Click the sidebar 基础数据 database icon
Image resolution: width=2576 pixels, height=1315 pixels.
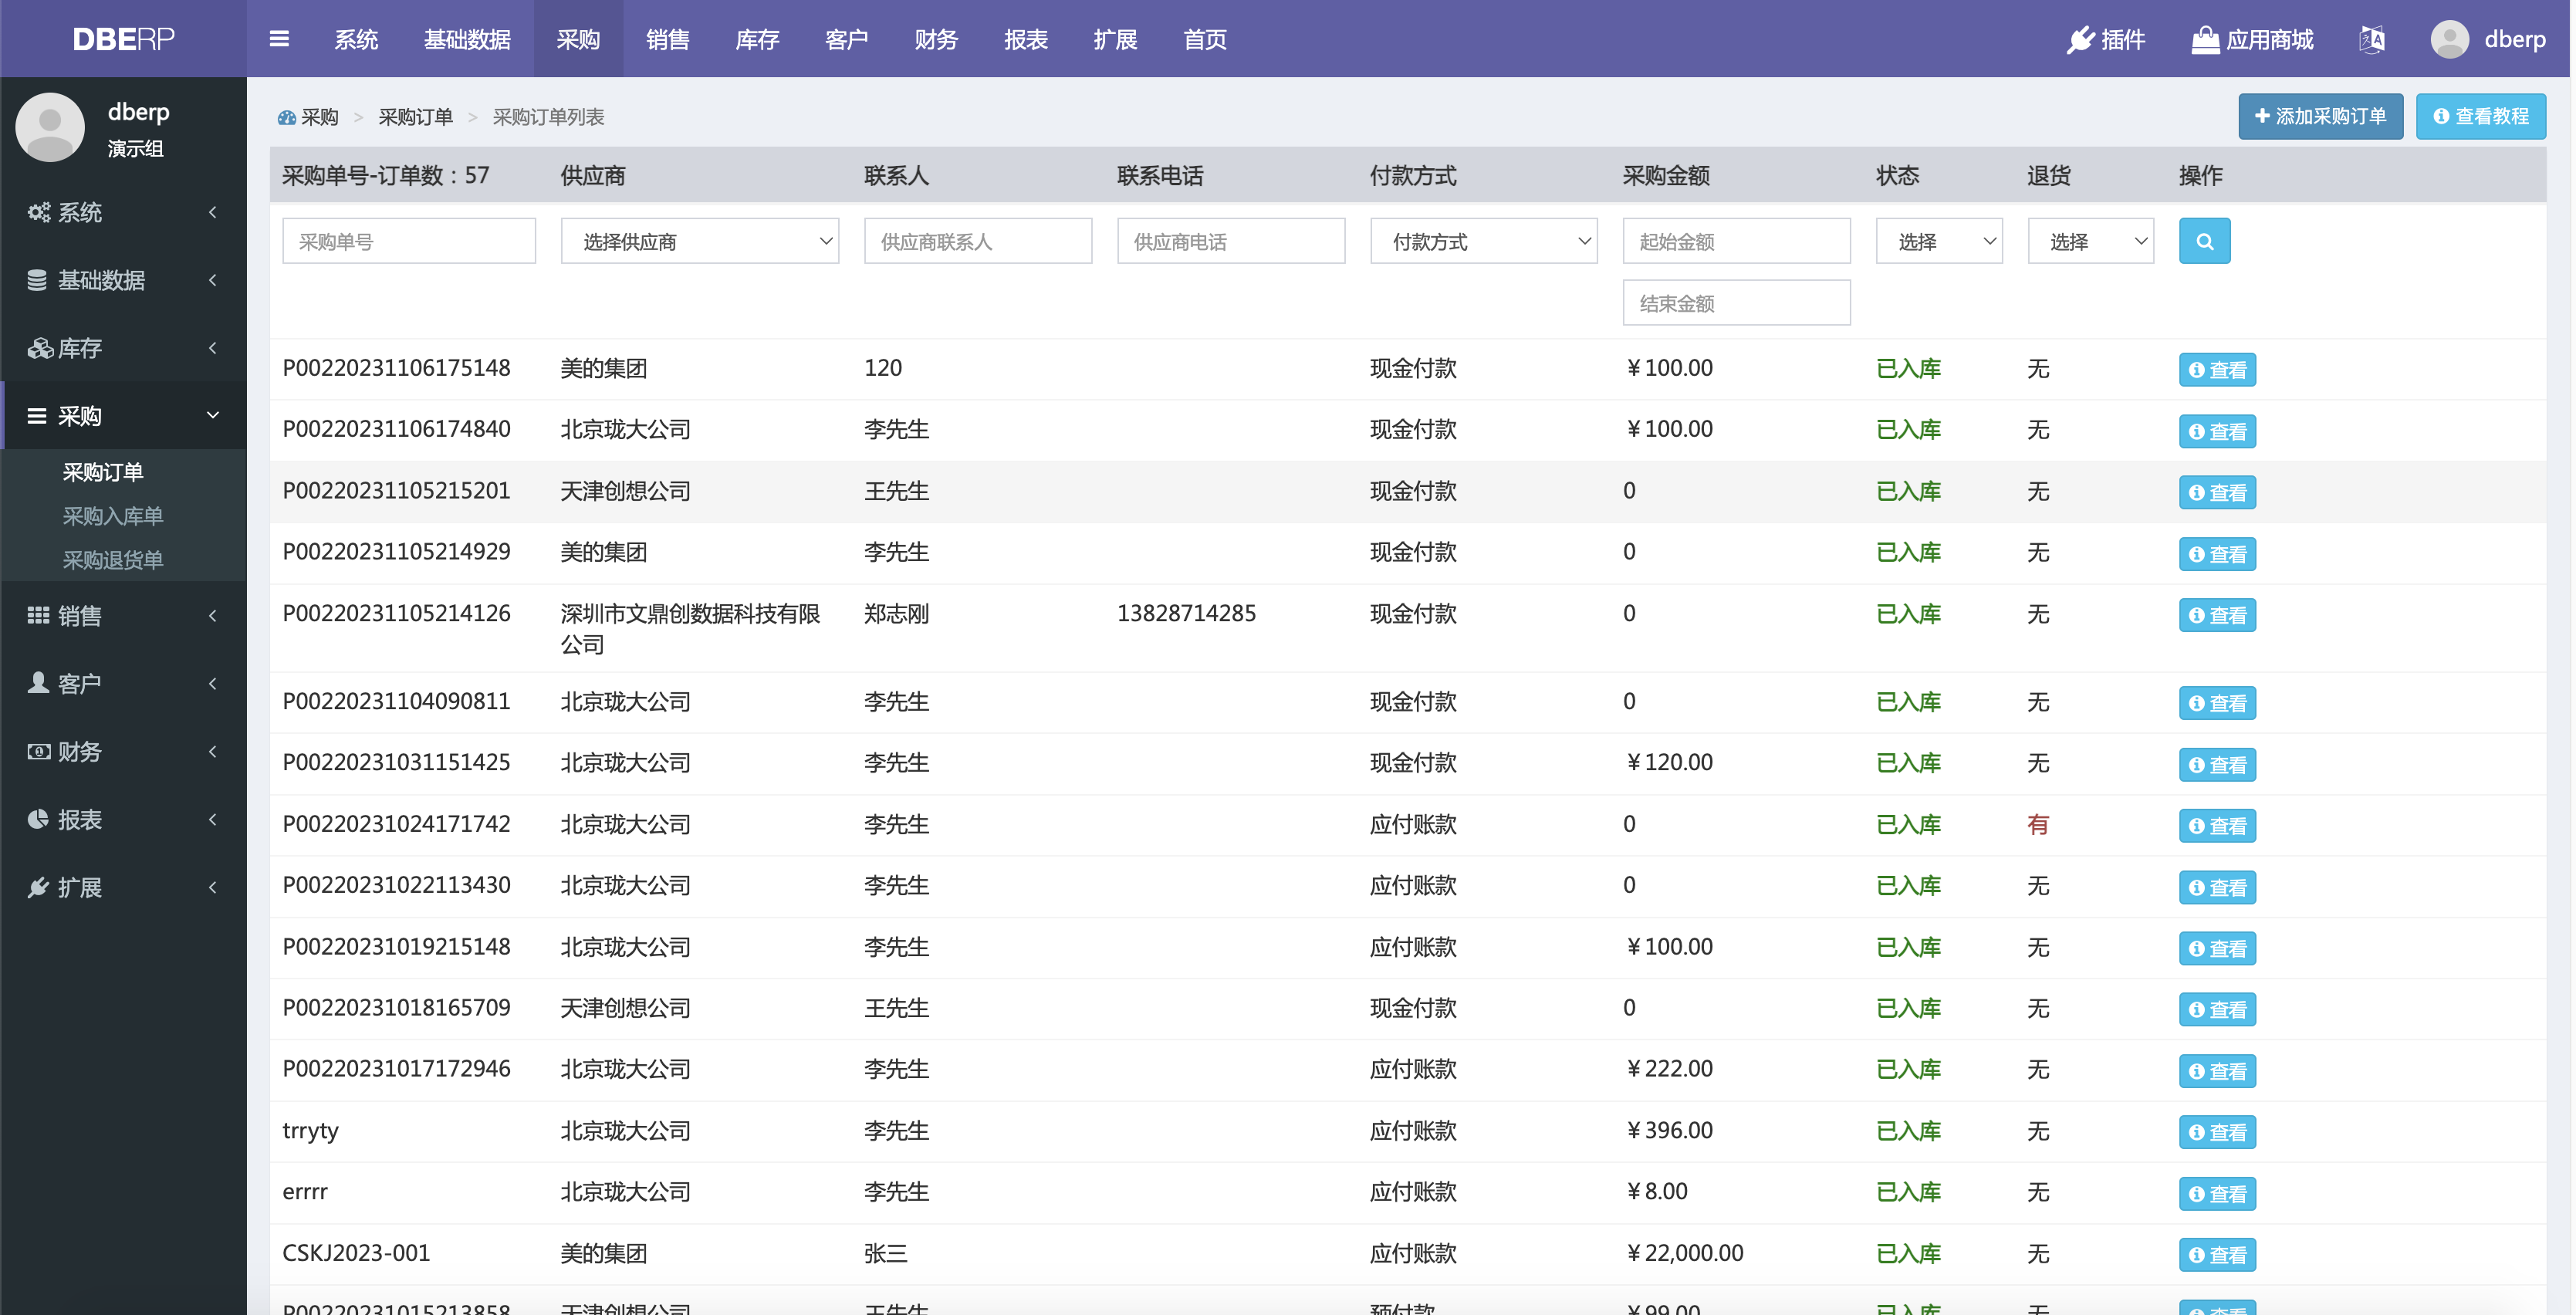pos(37,280)
